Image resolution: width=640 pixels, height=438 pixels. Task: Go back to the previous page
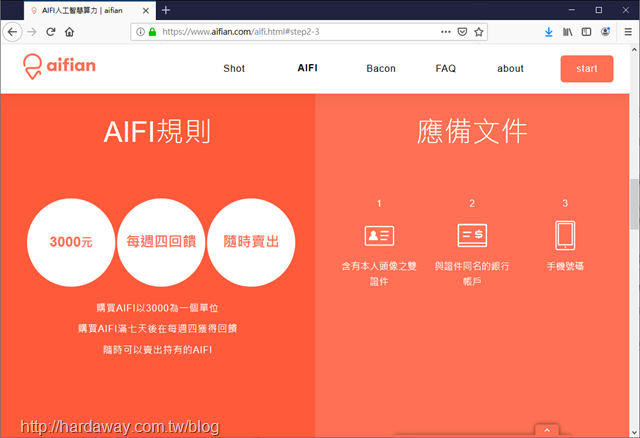(x=12, y=32)
